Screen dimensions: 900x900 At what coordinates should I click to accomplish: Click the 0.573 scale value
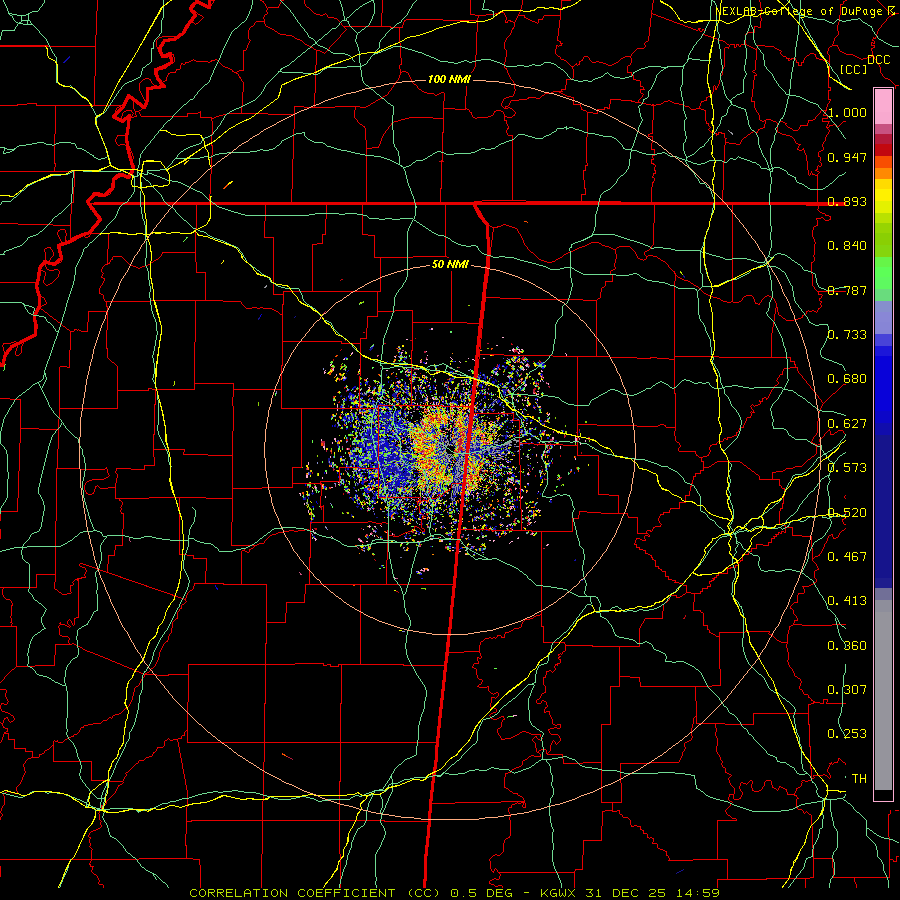click(x=847, y=468)
